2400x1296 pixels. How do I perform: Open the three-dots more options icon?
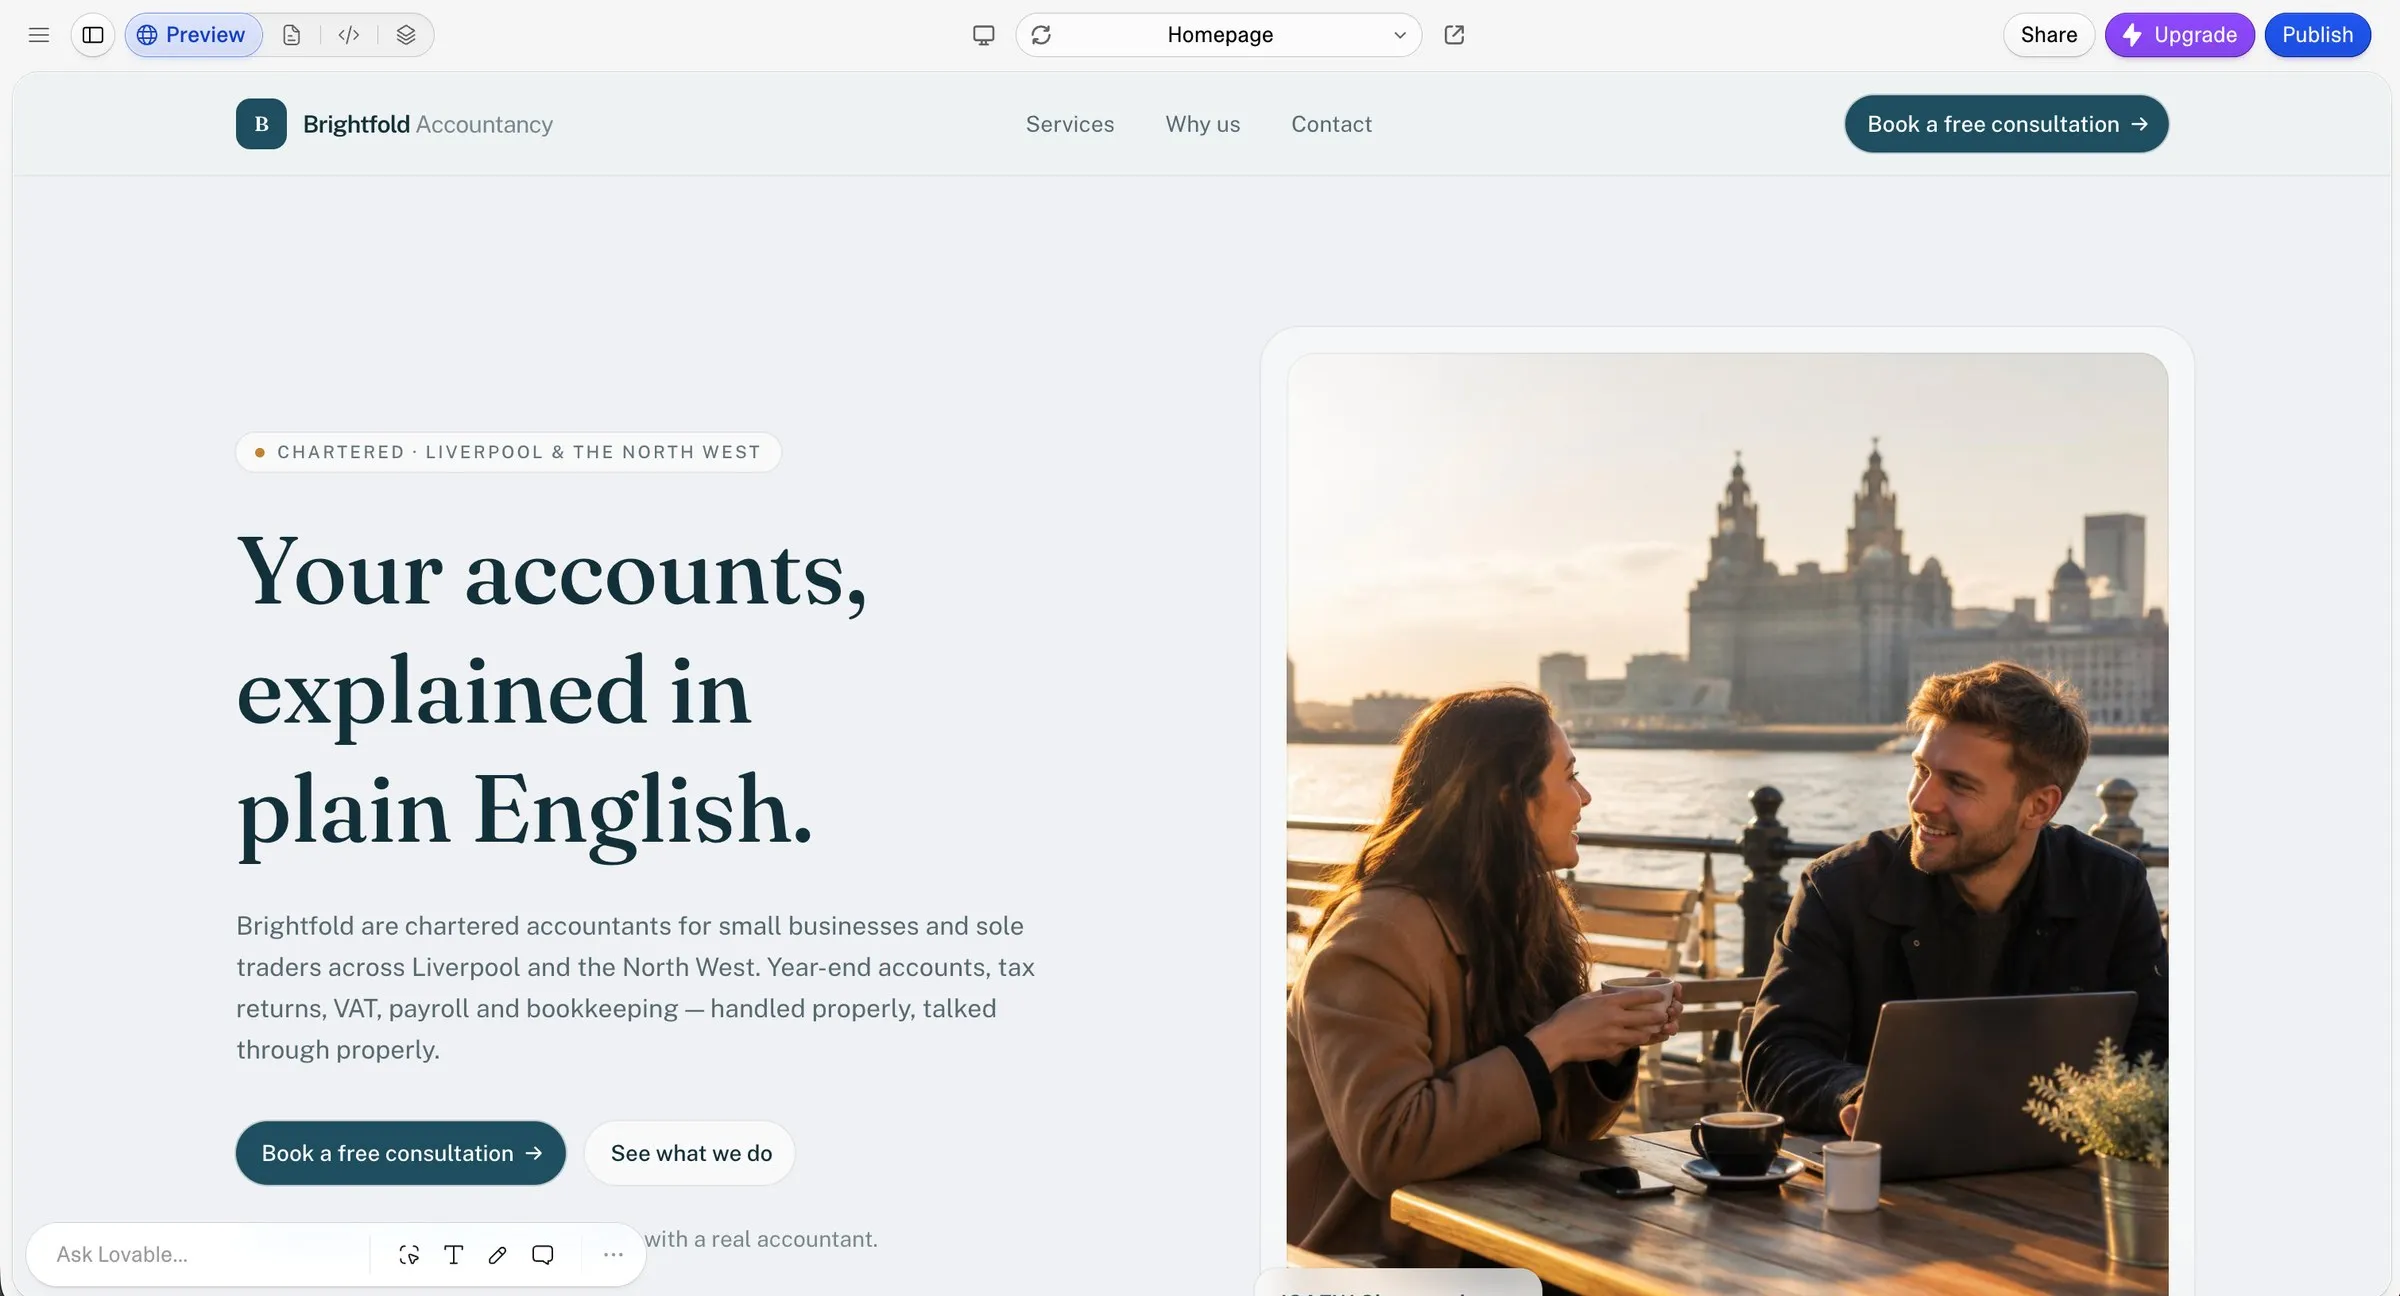tap(613, 1254)
